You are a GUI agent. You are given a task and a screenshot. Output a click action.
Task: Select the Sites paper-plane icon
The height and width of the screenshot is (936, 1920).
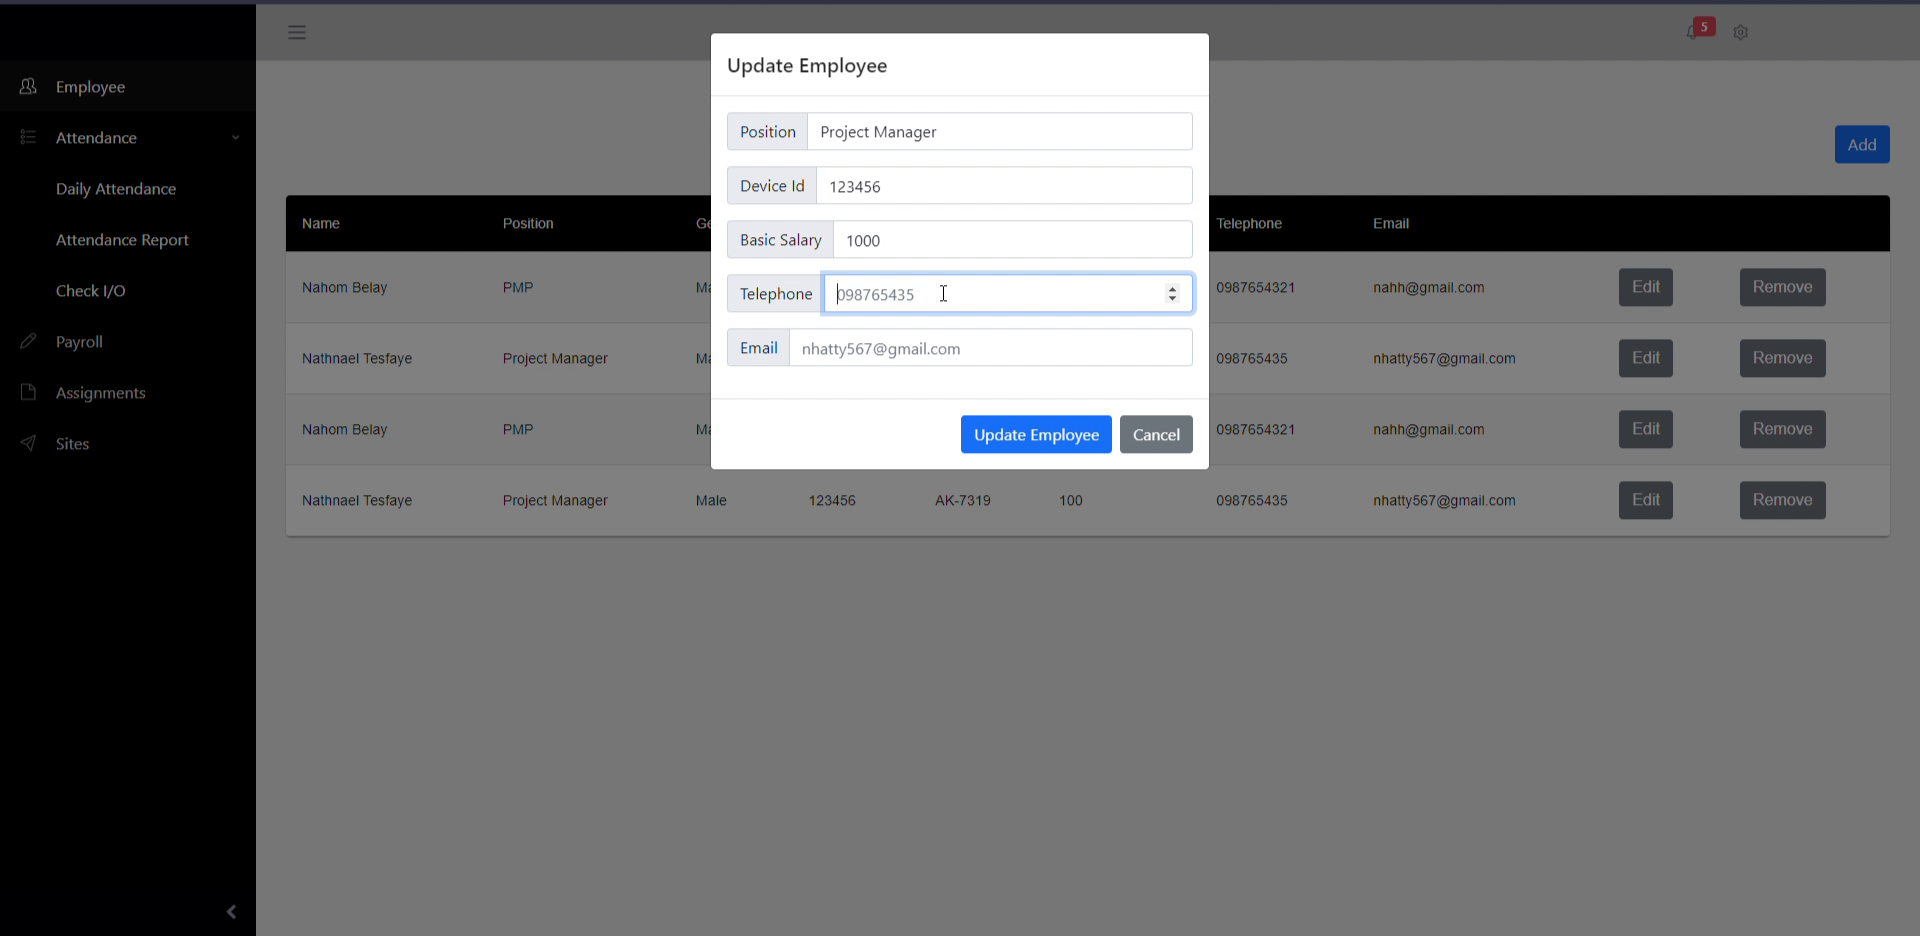coord(28,443)
